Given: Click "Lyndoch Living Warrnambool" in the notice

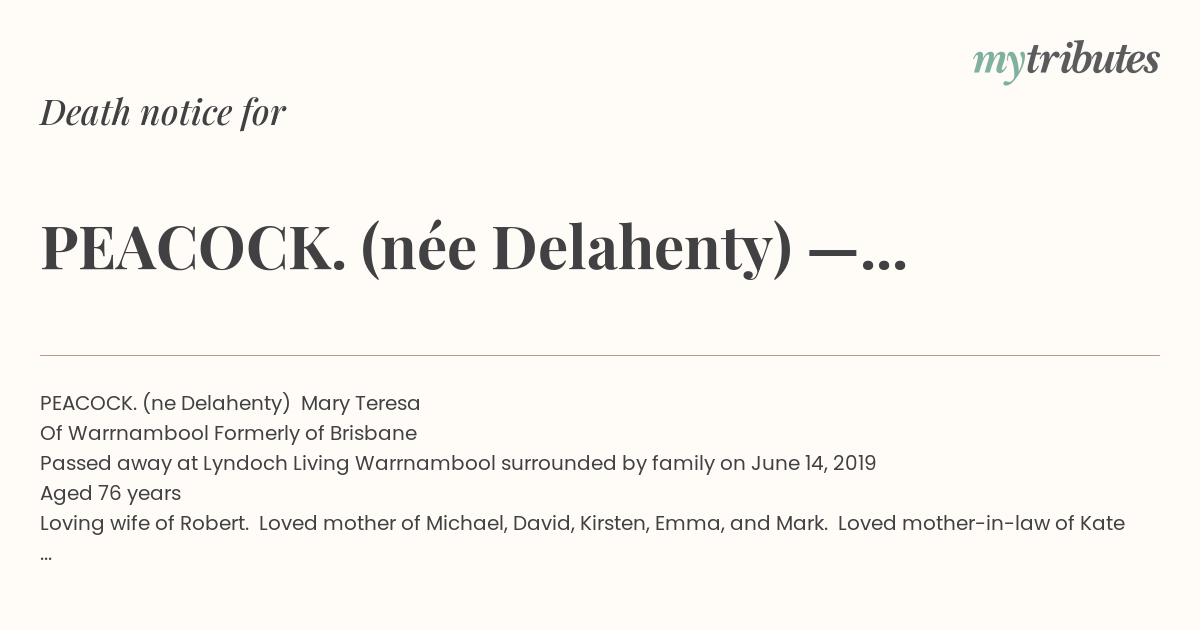Looking at the screenshot, I should pyautogui.click(x=349, y=463).
